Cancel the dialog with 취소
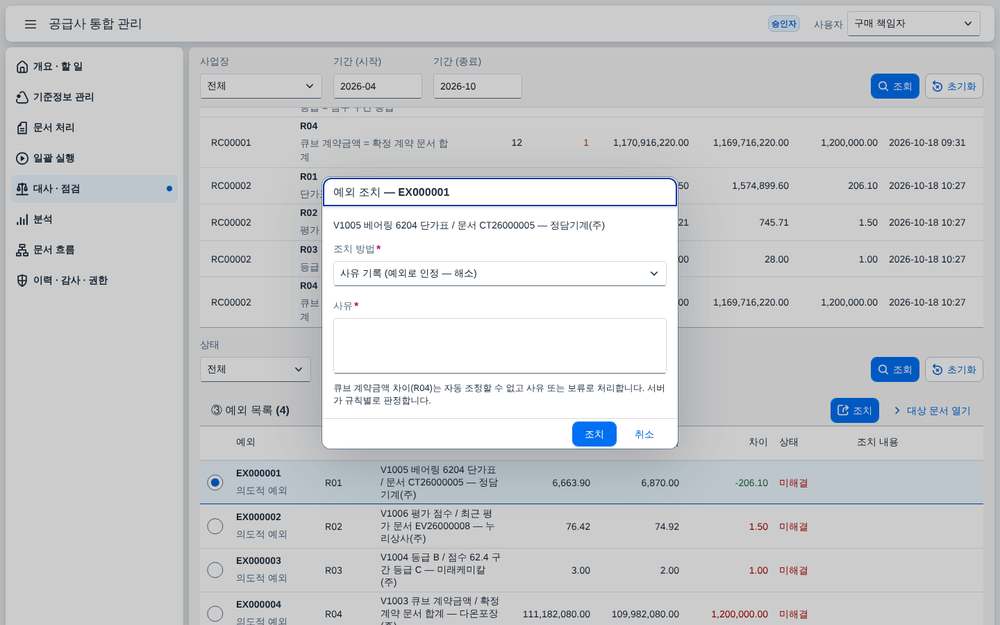The image size is (1000, 625). click(644, 434)
